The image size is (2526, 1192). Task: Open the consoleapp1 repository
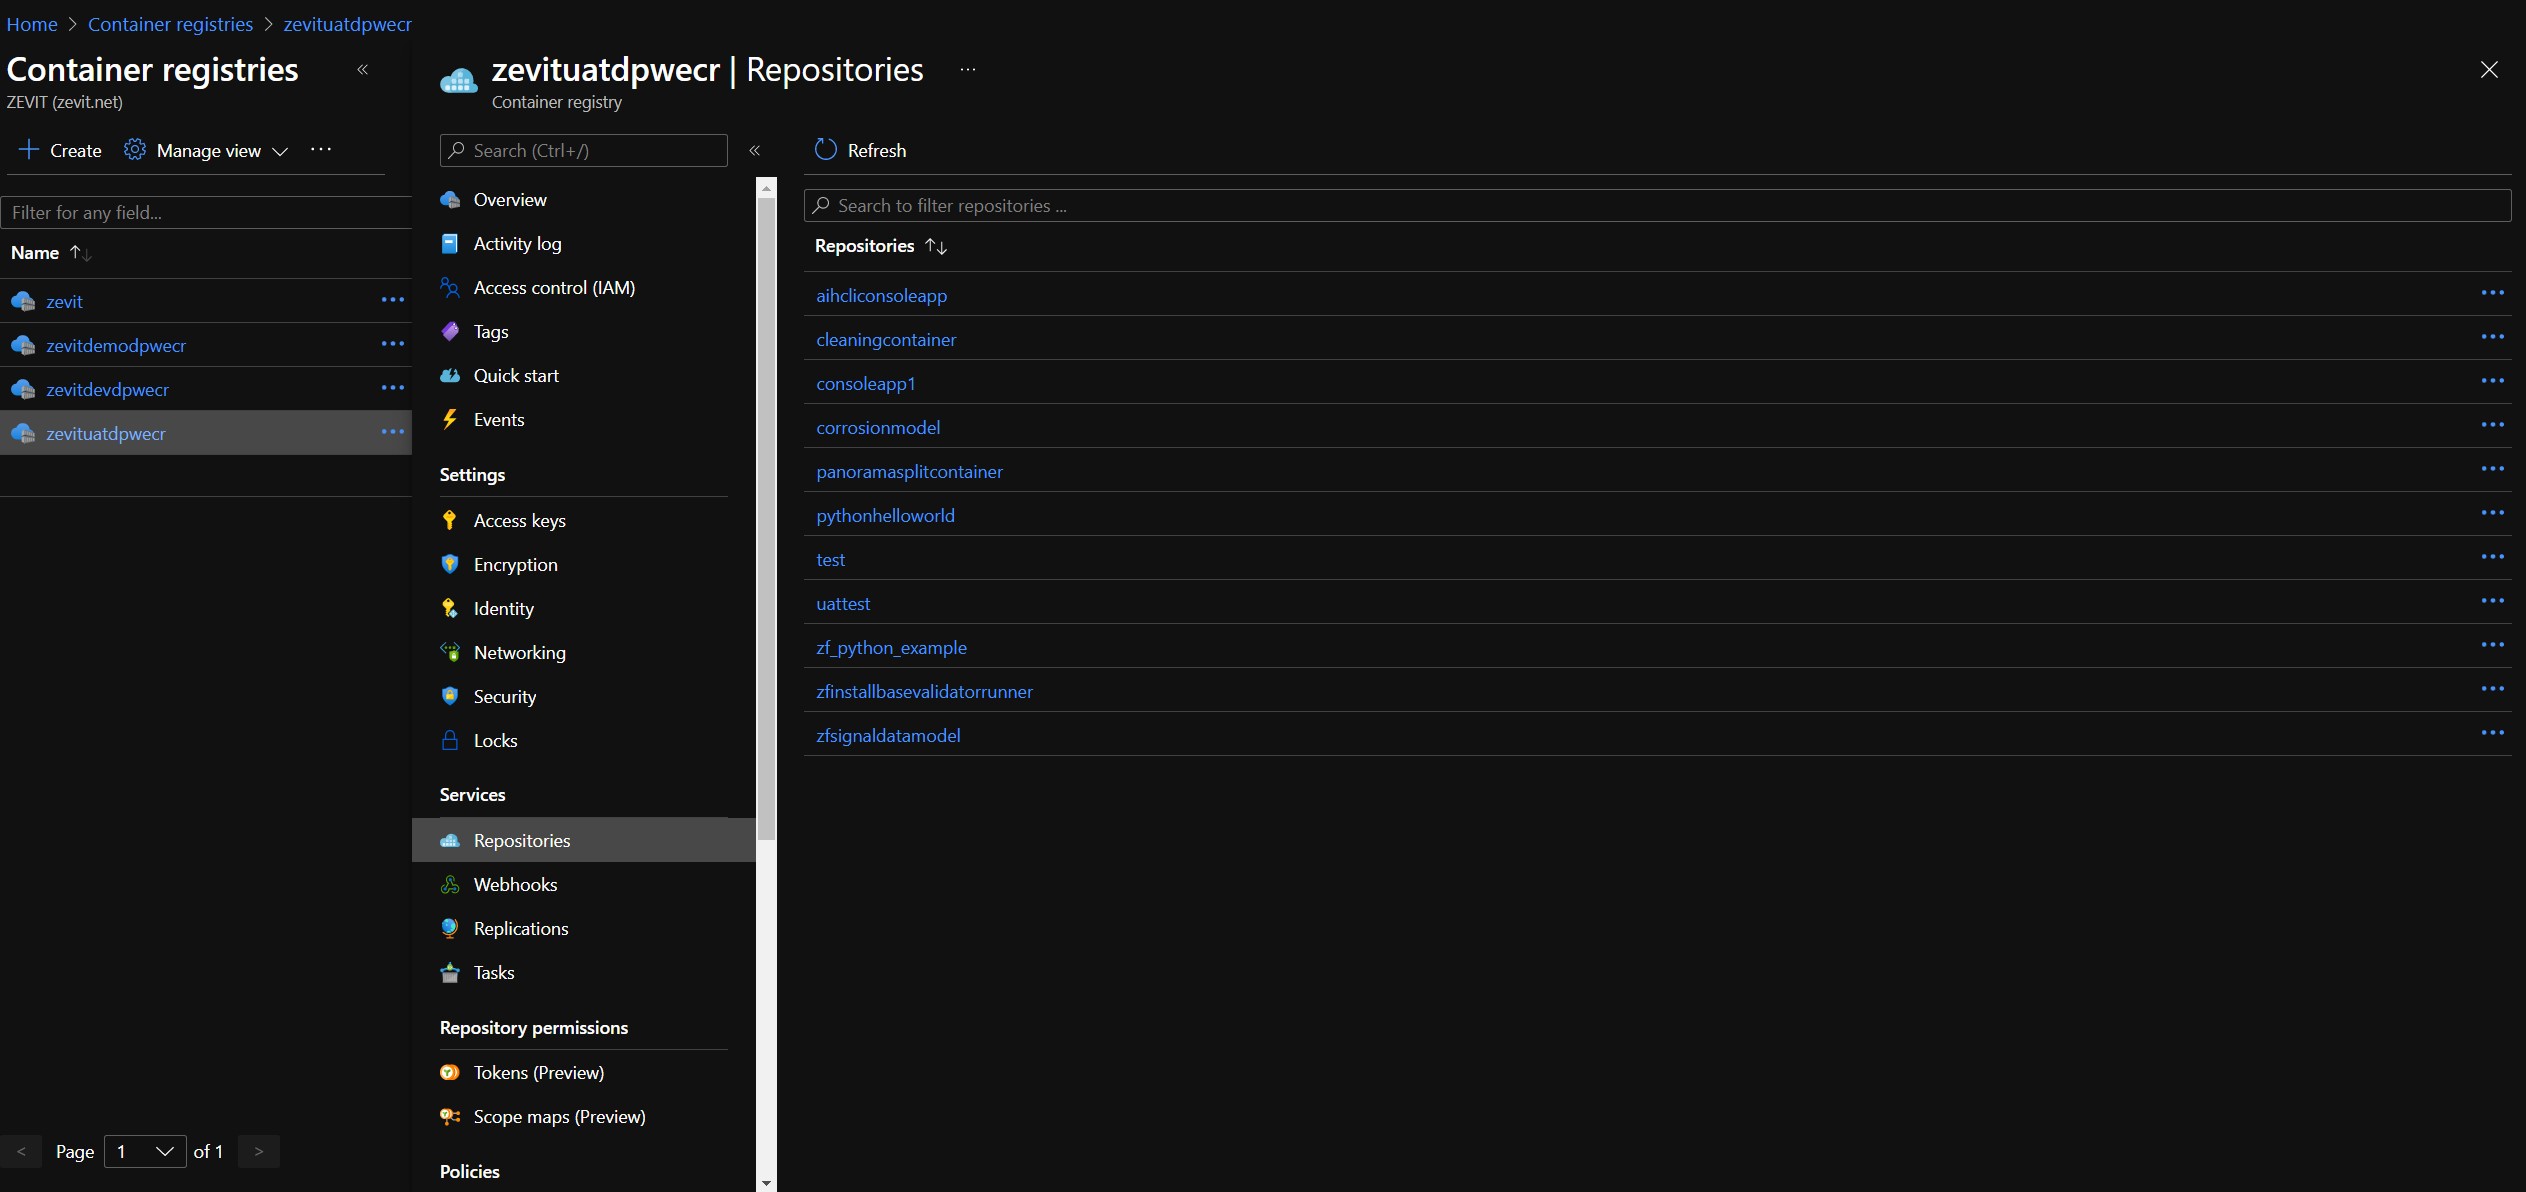pyautogui.click(x=866, y=384)
